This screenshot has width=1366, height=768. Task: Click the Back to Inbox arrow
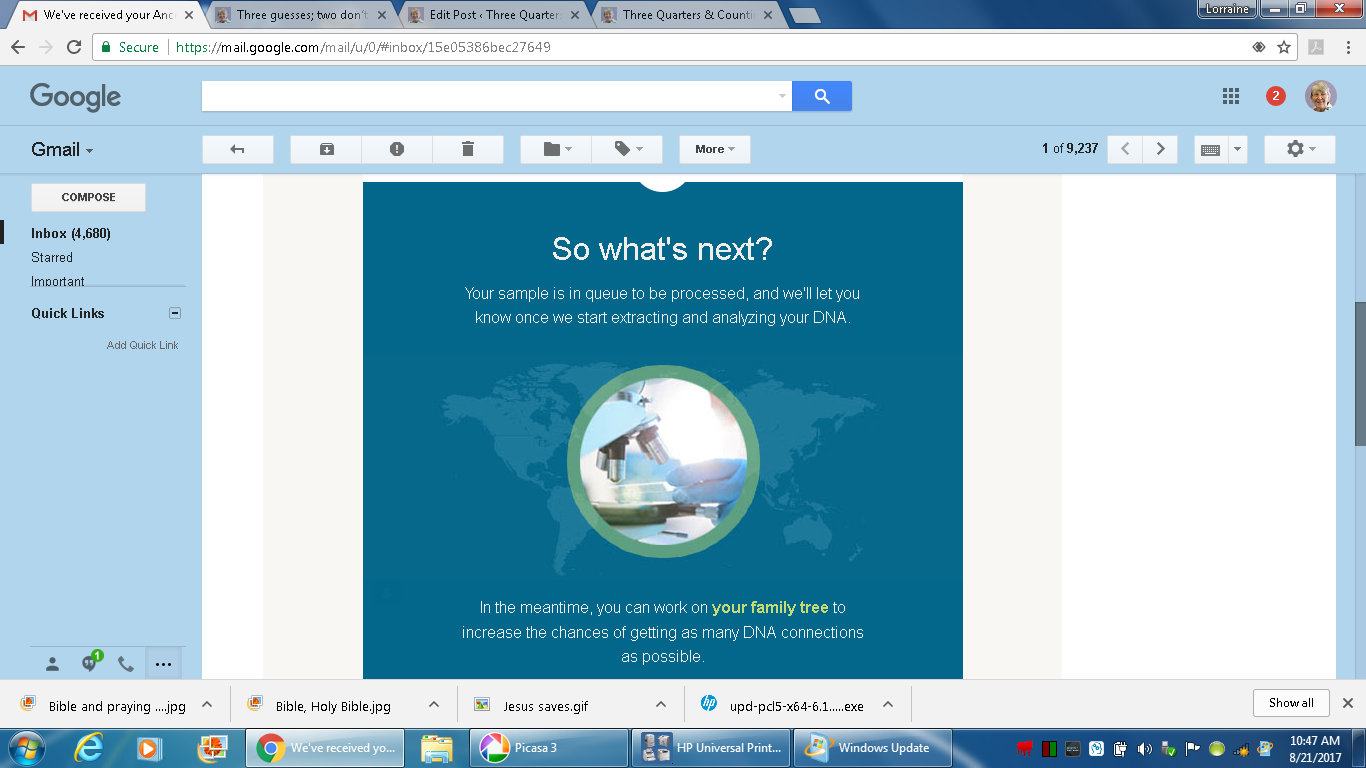pyautogui.click(x=237, y=149)
